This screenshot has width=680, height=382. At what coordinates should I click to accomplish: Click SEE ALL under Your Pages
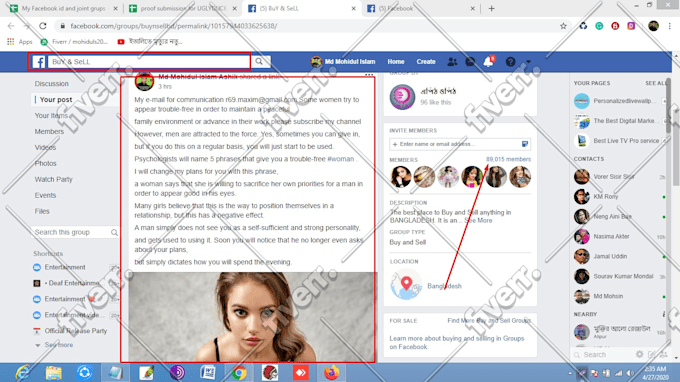[657, 83]
